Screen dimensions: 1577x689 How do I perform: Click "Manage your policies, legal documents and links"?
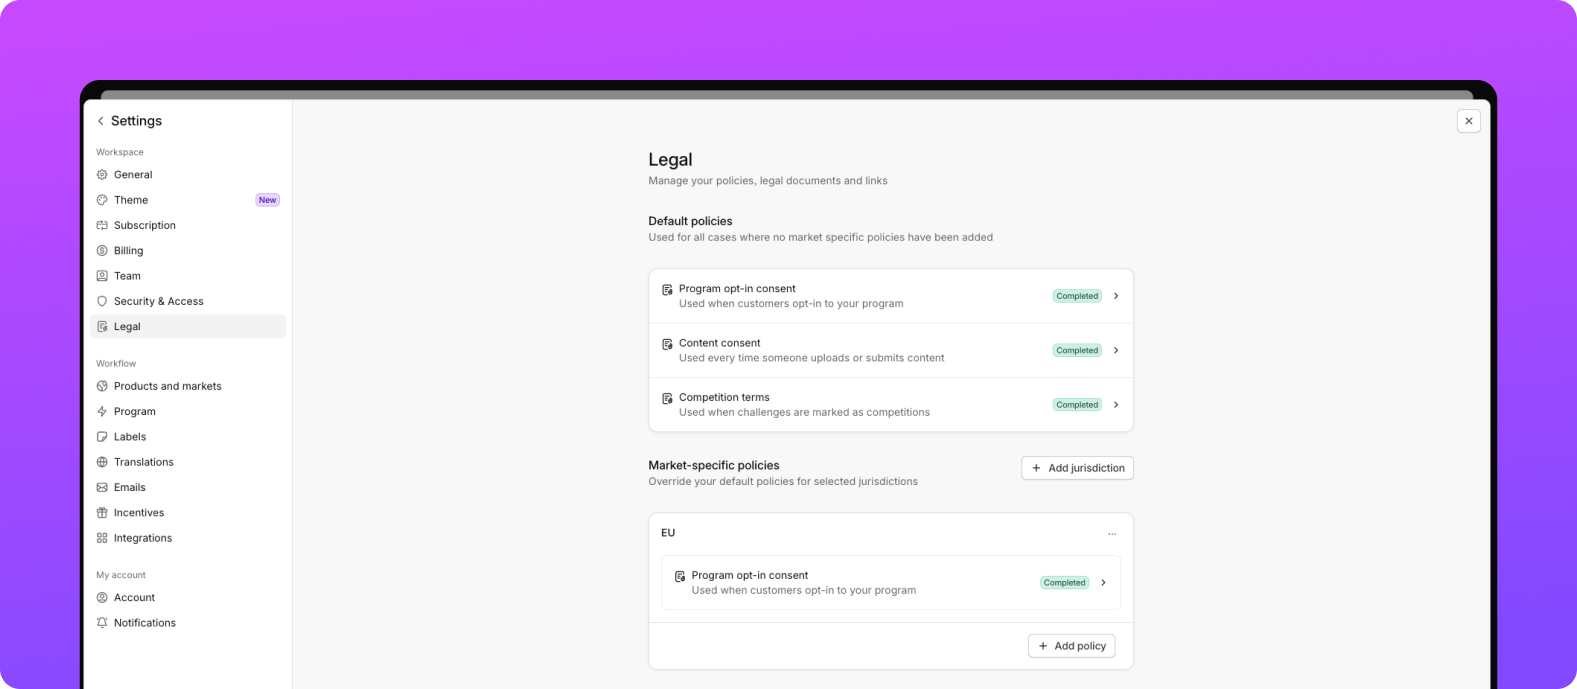(x=768, y=181)
